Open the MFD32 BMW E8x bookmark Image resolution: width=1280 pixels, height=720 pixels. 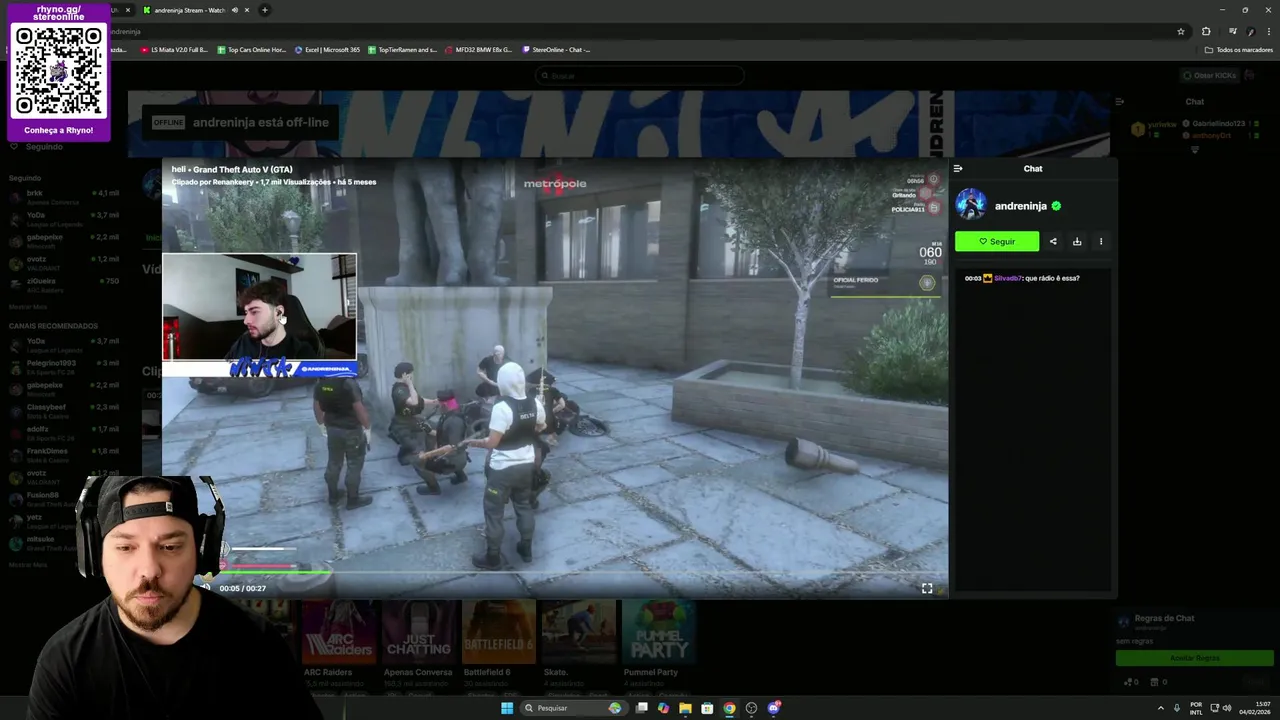pyautogui.click(x=478, y=50)
